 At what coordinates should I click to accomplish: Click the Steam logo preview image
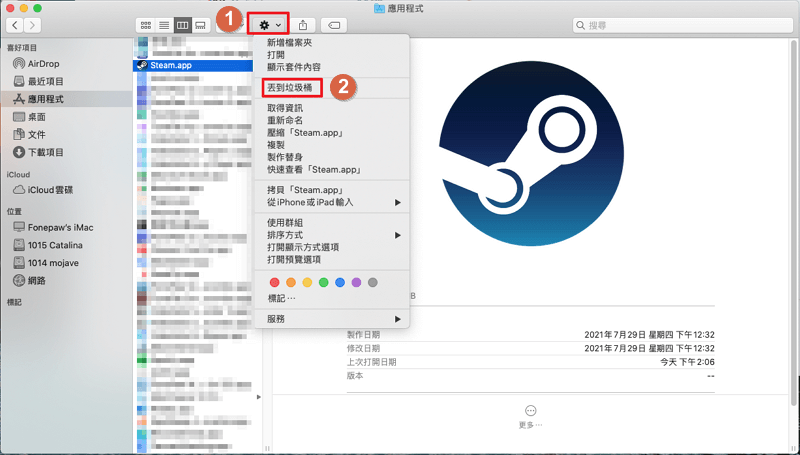(531, 154)
